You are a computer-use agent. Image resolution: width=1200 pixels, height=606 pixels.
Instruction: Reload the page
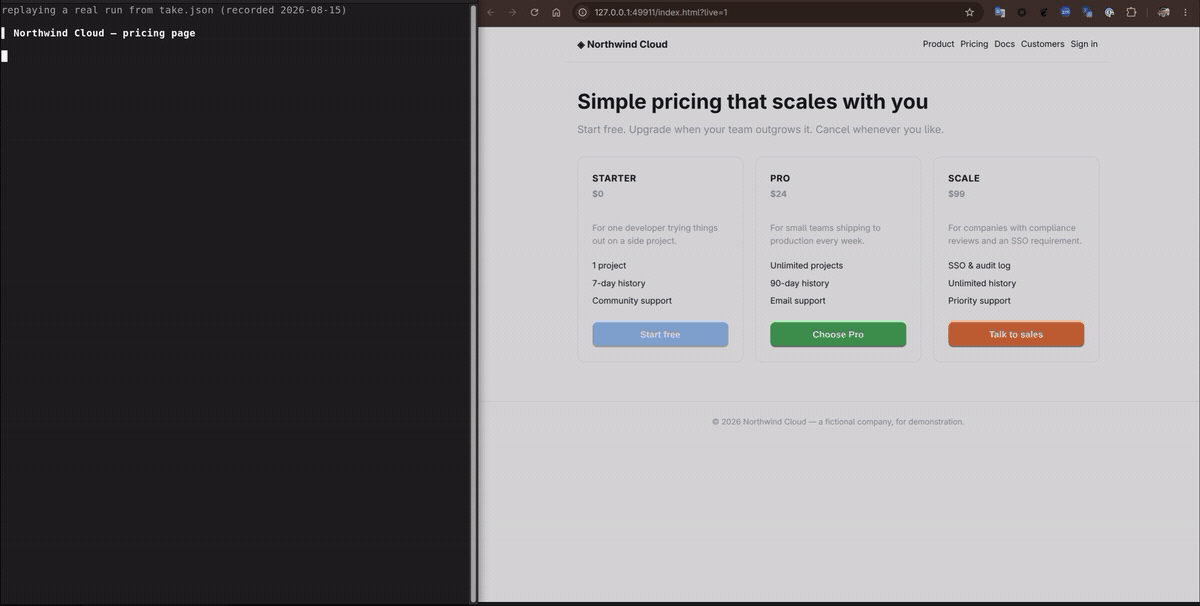click(534, 12)
